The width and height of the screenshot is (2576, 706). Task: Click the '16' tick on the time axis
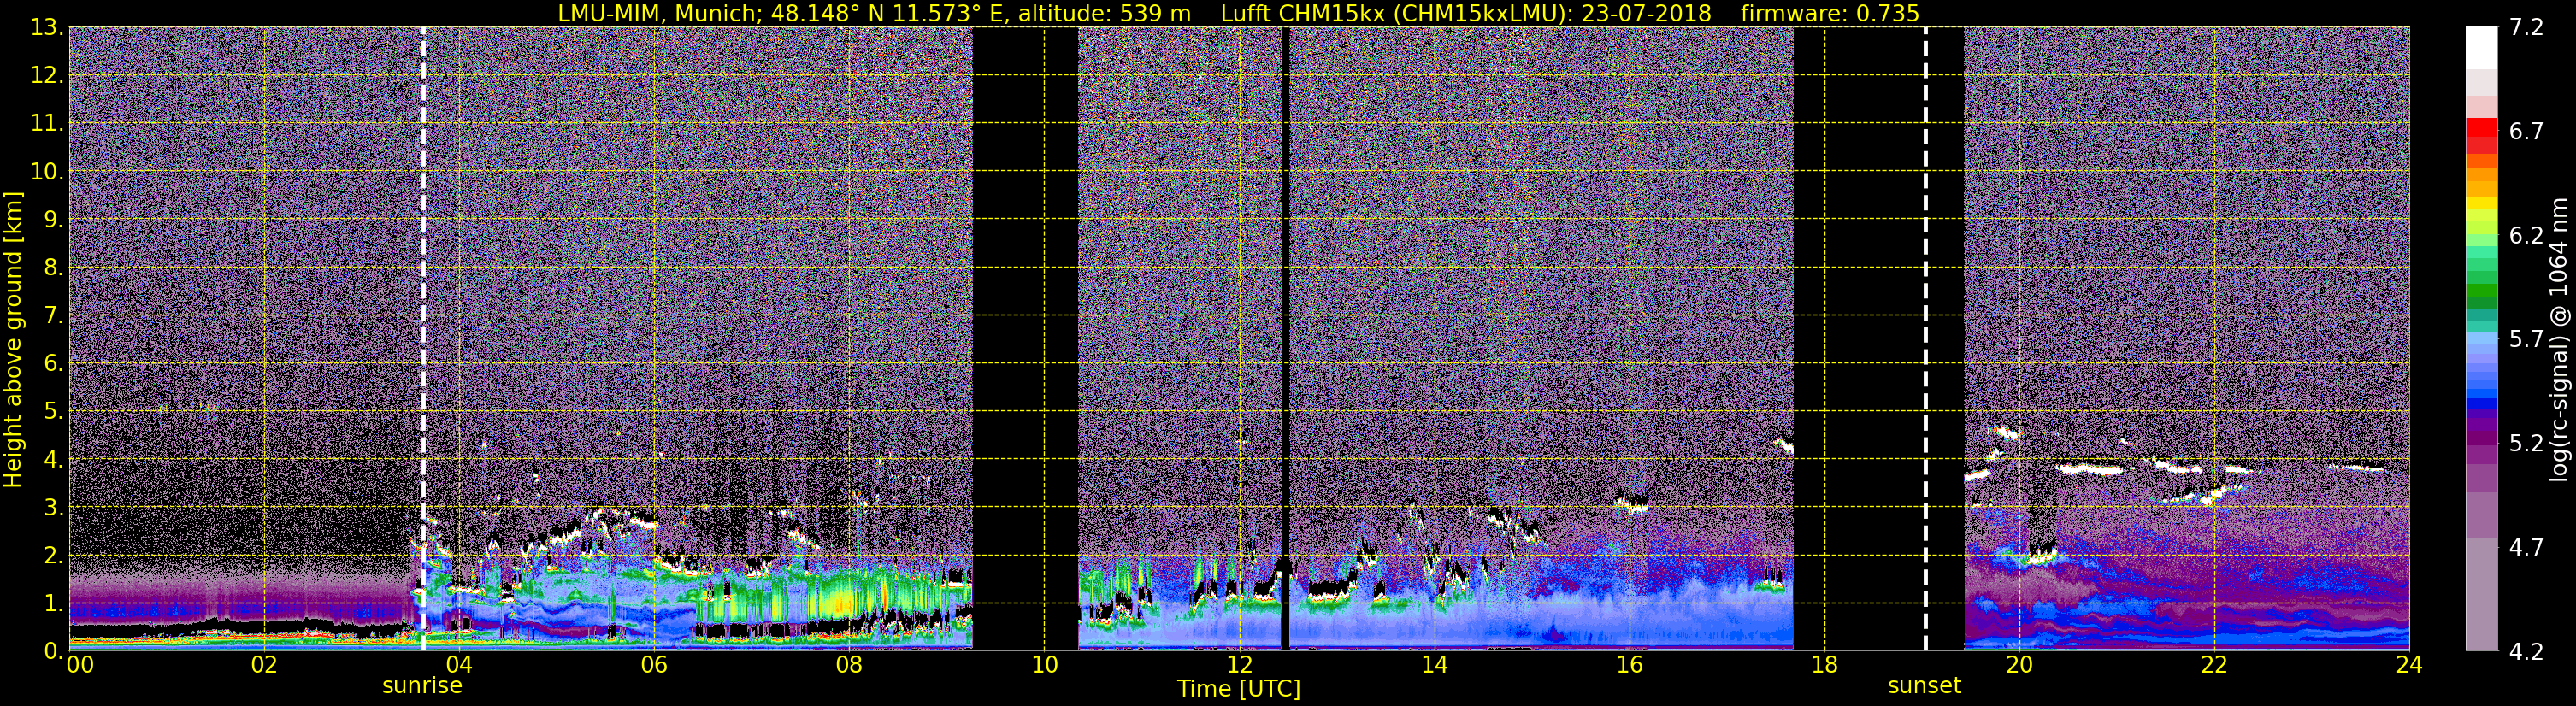[1629, 665]
